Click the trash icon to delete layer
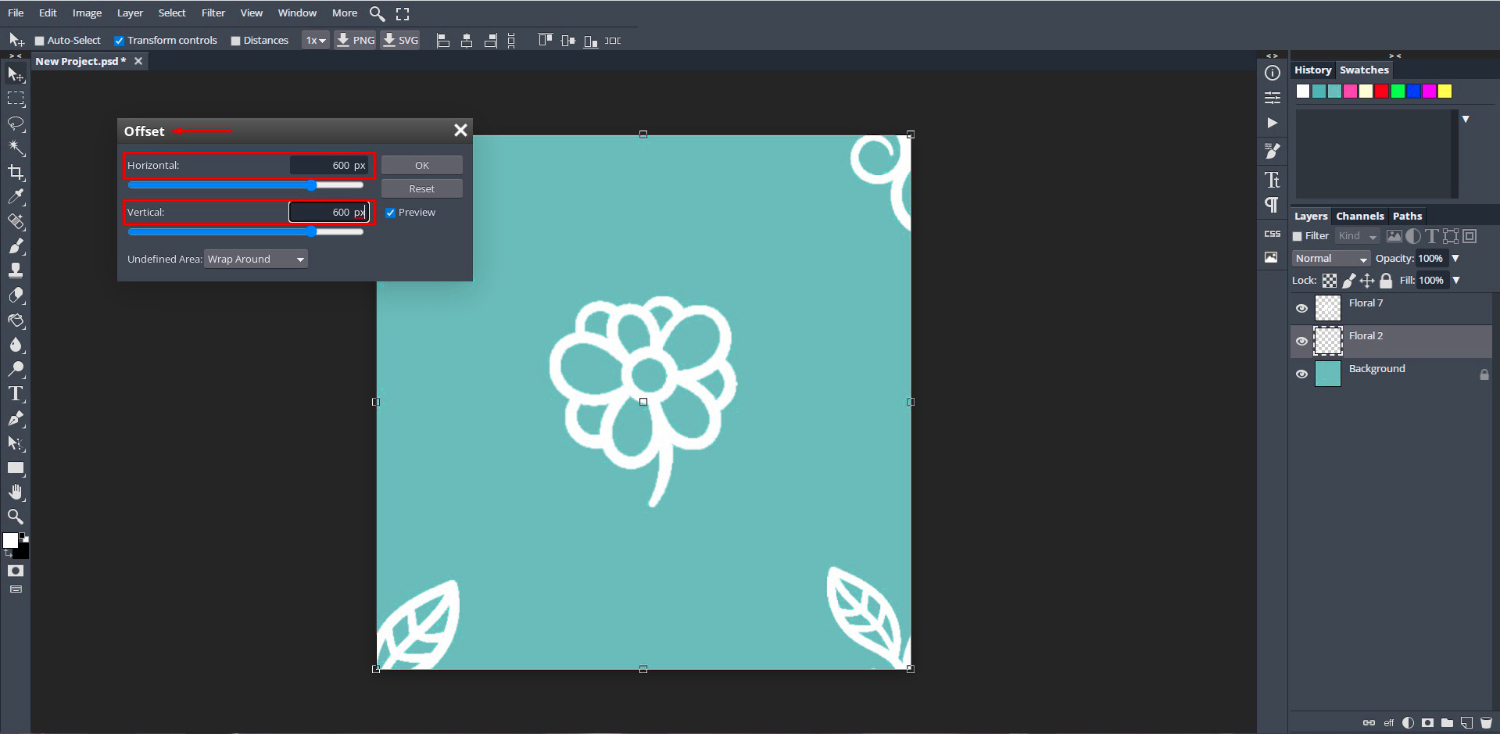 coord(1485,722)
